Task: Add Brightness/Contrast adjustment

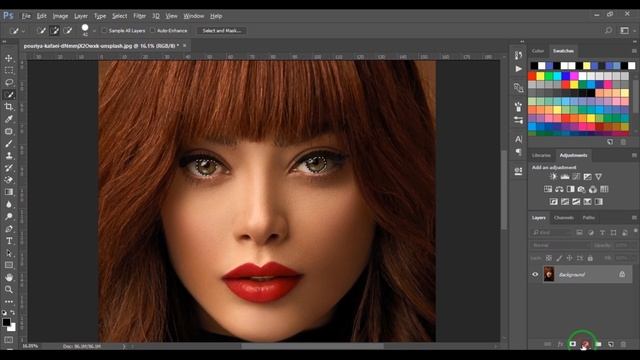Action: pos(553,177)
